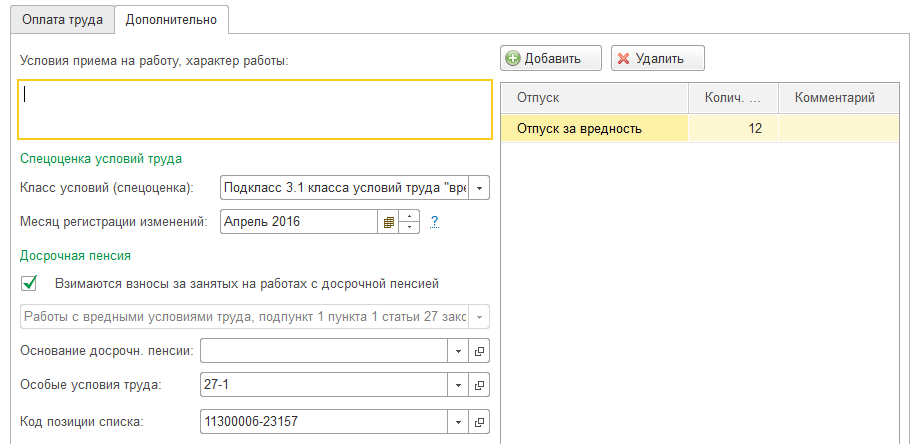Viewport: 924px width, 444px height.
Task: Expand the 'Особые условия труда' dropdown
Action: (460, 386)
